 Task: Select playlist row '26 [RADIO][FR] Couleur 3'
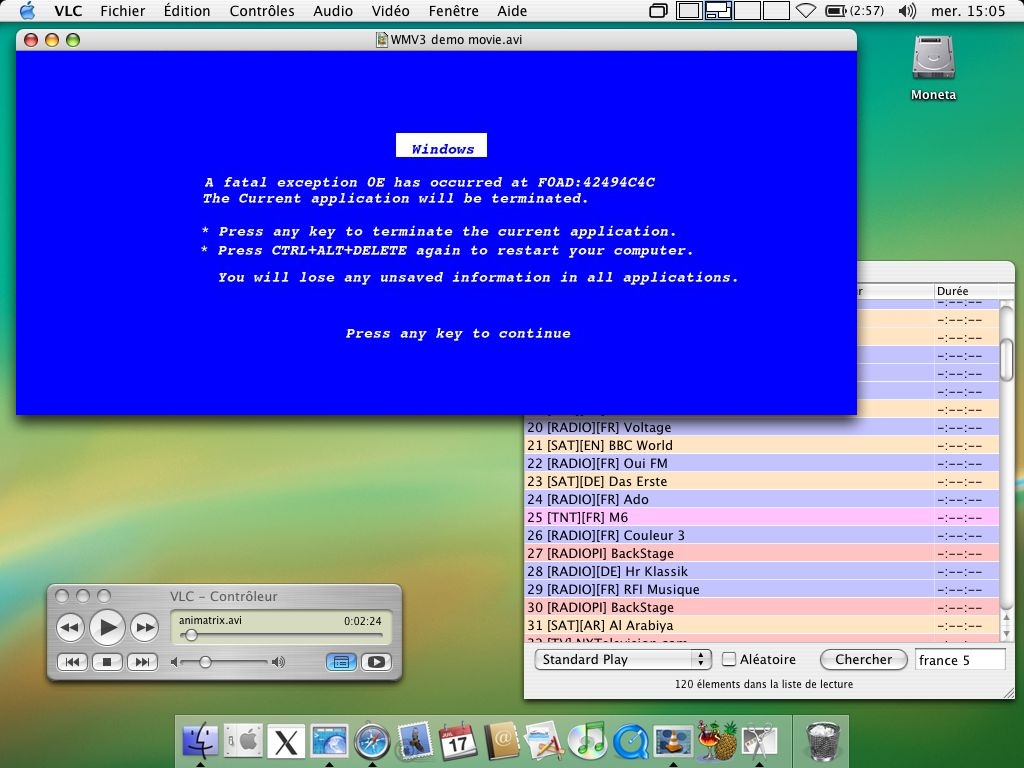[761, 536]
